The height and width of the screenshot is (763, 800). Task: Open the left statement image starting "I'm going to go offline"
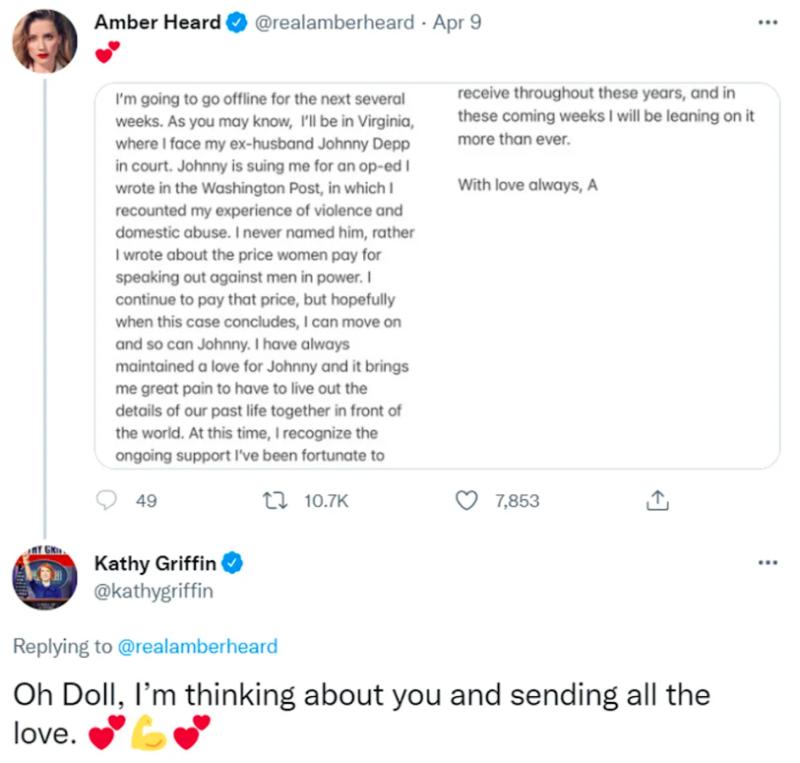click(265, 277)
